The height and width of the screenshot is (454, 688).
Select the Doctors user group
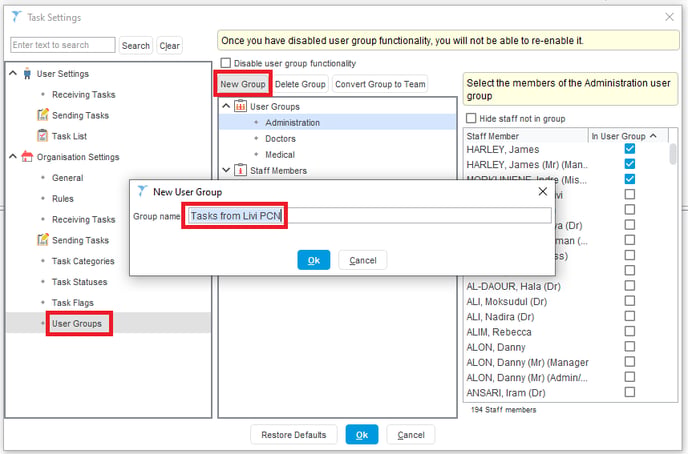(280, 139)
